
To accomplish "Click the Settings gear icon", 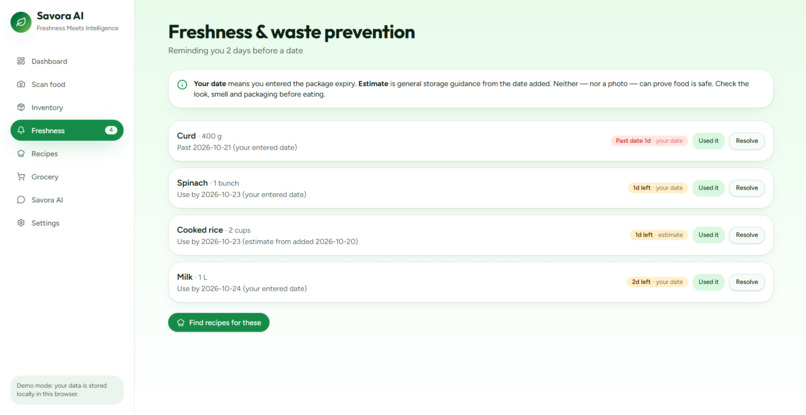I will 21,223.
